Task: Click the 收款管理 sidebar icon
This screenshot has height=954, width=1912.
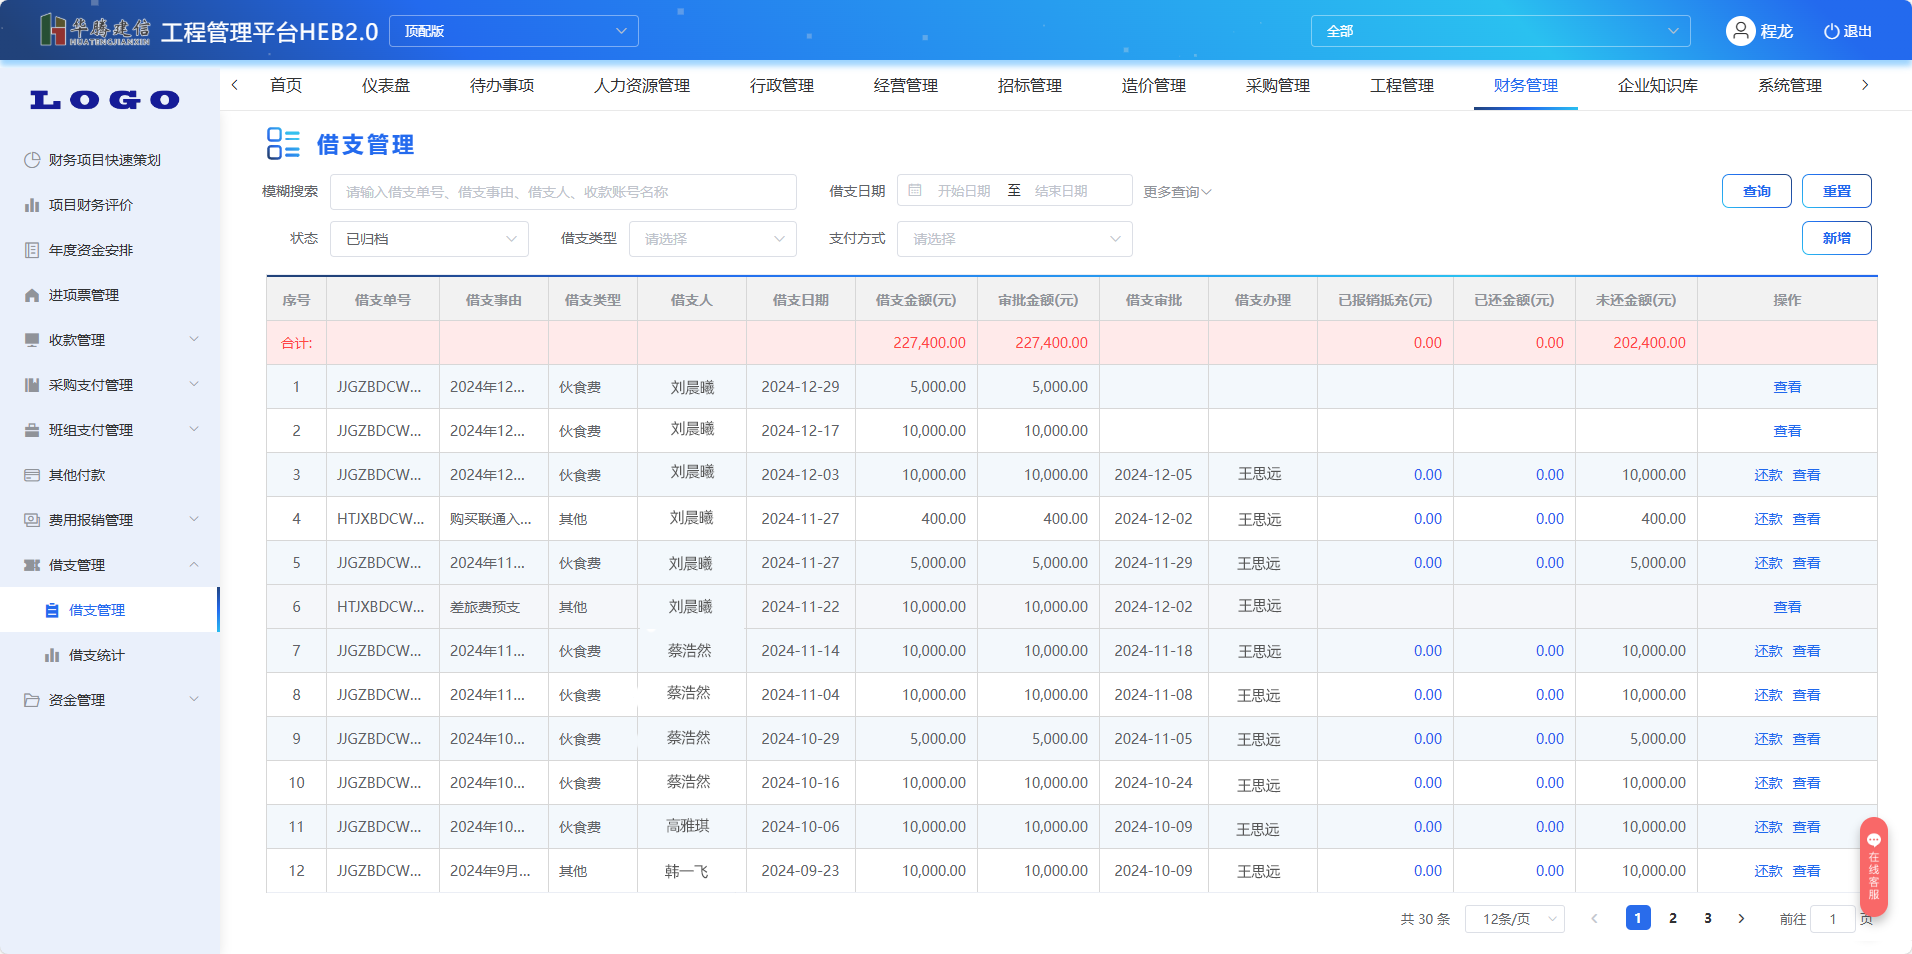Action: coord(32,340)
